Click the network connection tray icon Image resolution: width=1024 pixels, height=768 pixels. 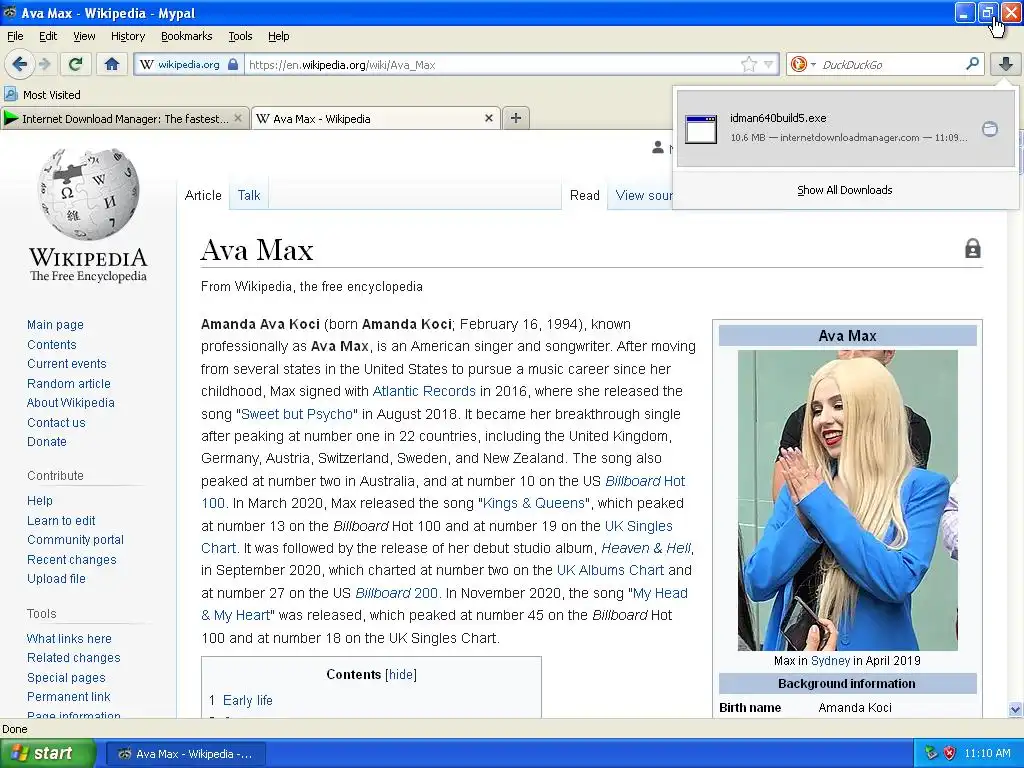(932, 753)
